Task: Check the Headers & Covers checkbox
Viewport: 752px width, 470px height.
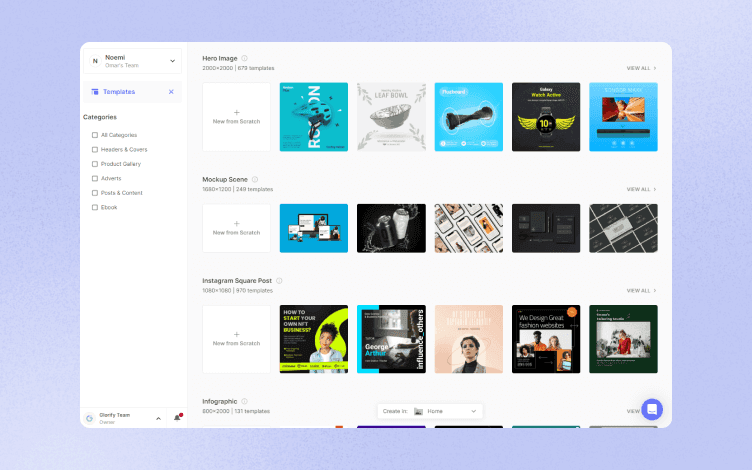Action: (95, 150)
